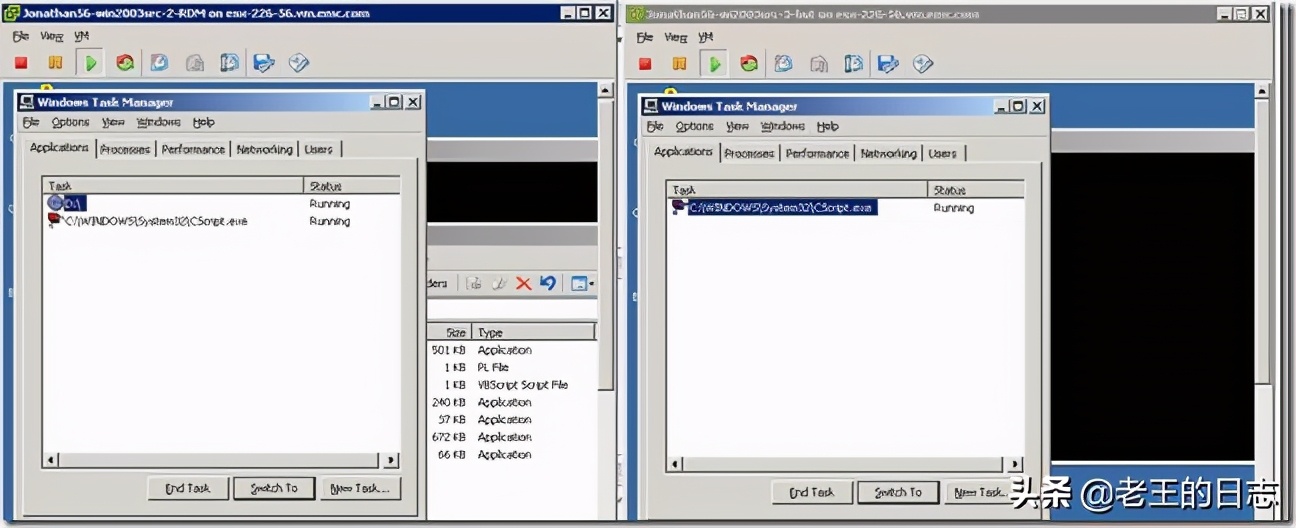This screenshot has width=1296, height=528.
Task: Click the floppy connect icon in left console
Action: [264, 63]
